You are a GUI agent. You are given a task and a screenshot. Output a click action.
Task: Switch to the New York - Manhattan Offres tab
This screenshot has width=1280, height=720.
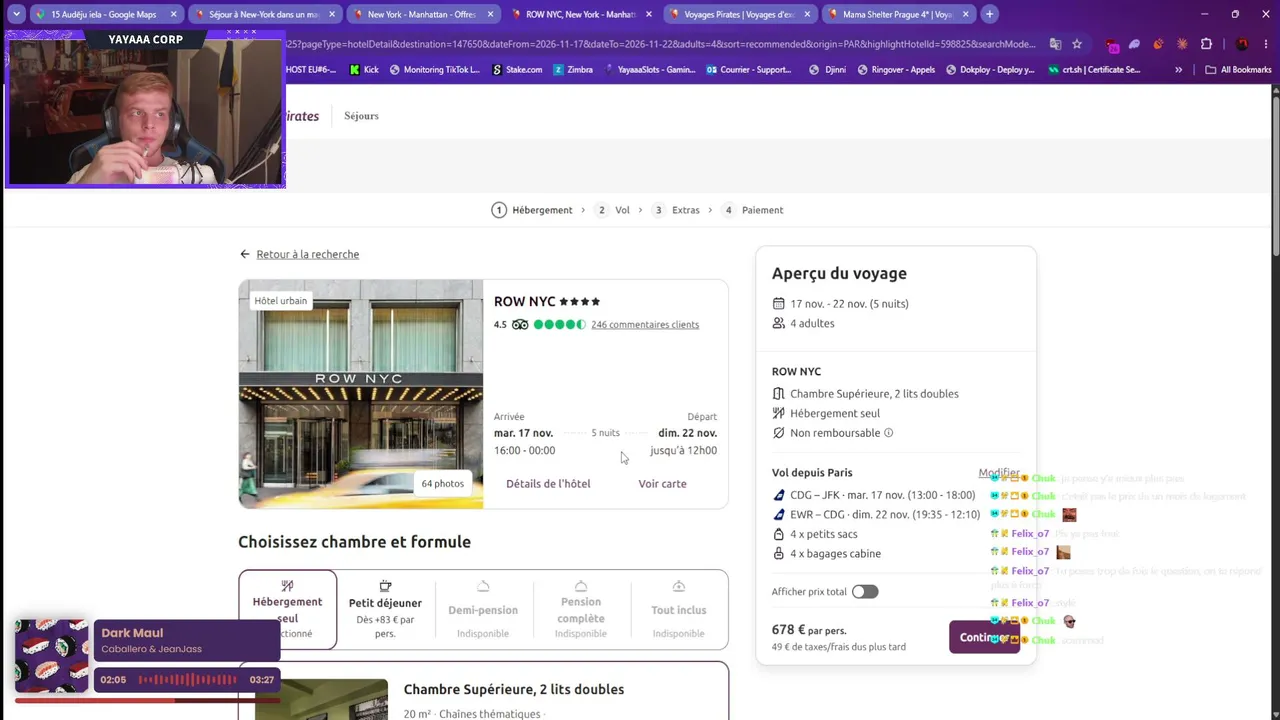point(422,14)
